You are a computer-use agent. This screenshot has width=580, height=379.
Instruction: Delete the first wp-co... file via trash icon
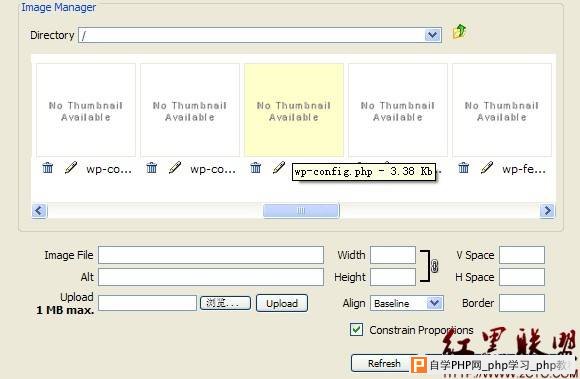tap(47, 168)
